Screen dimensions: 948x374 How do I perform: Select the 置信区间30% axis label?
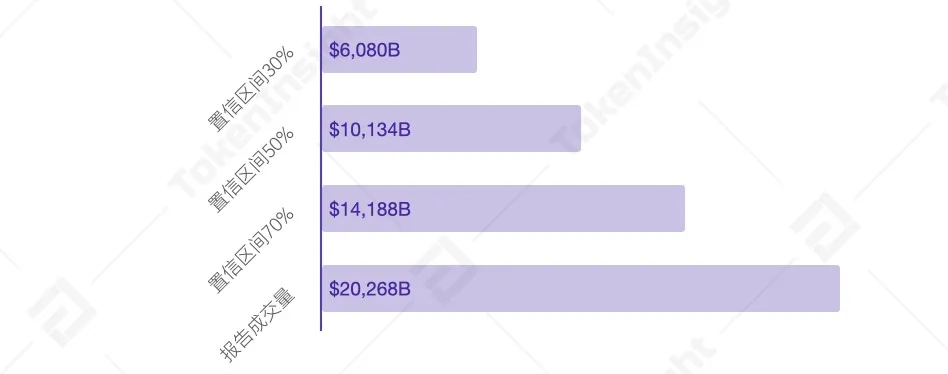[x=251, y=89]
